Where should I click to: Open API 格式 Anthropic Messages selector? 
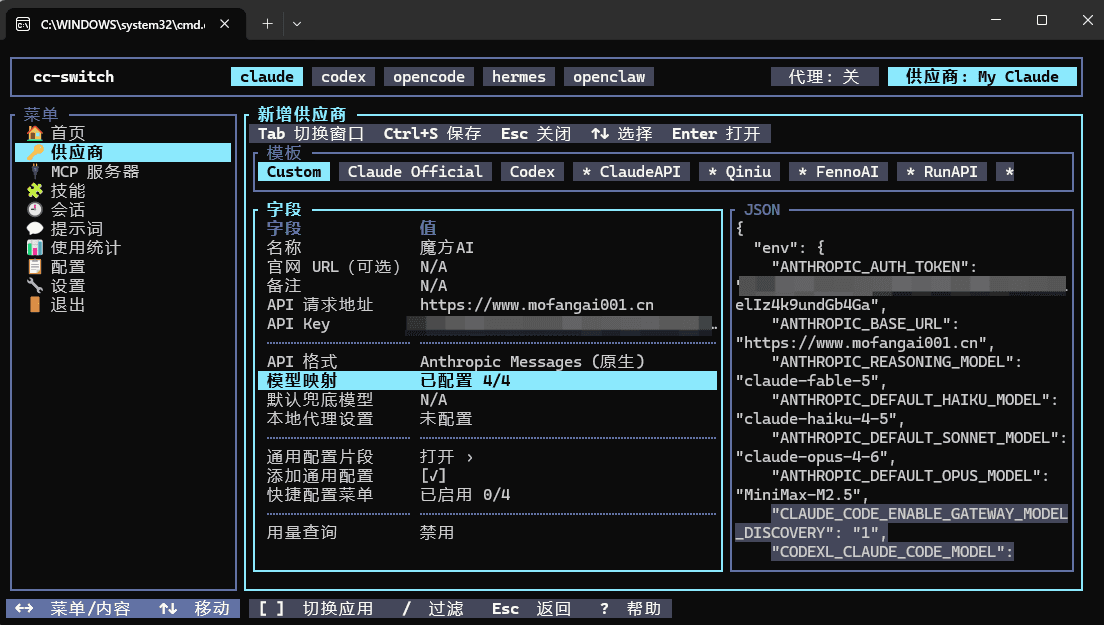point(488,362)
